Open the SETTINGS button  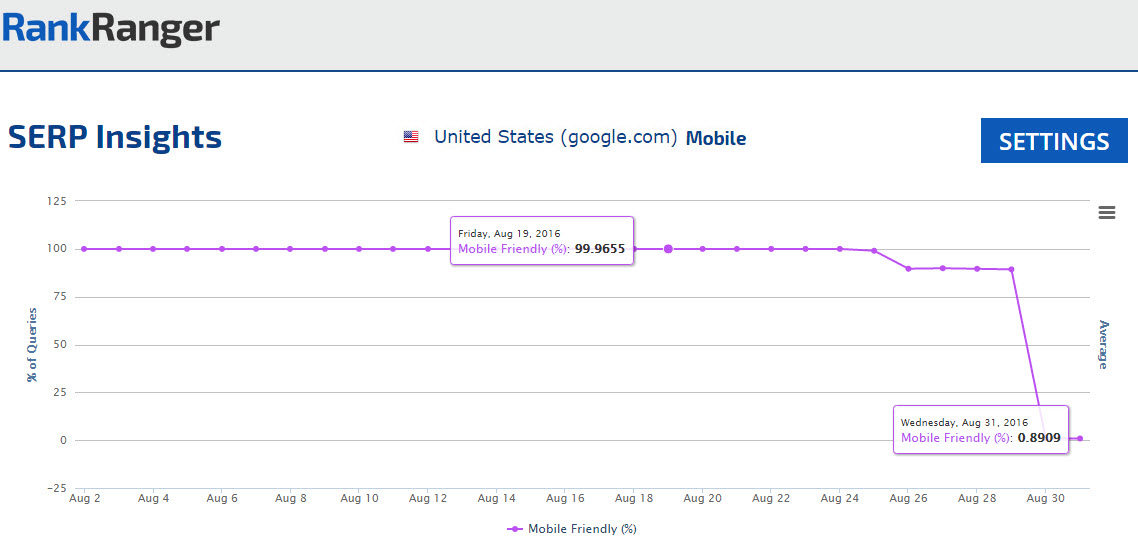(x=1054, y=141)
